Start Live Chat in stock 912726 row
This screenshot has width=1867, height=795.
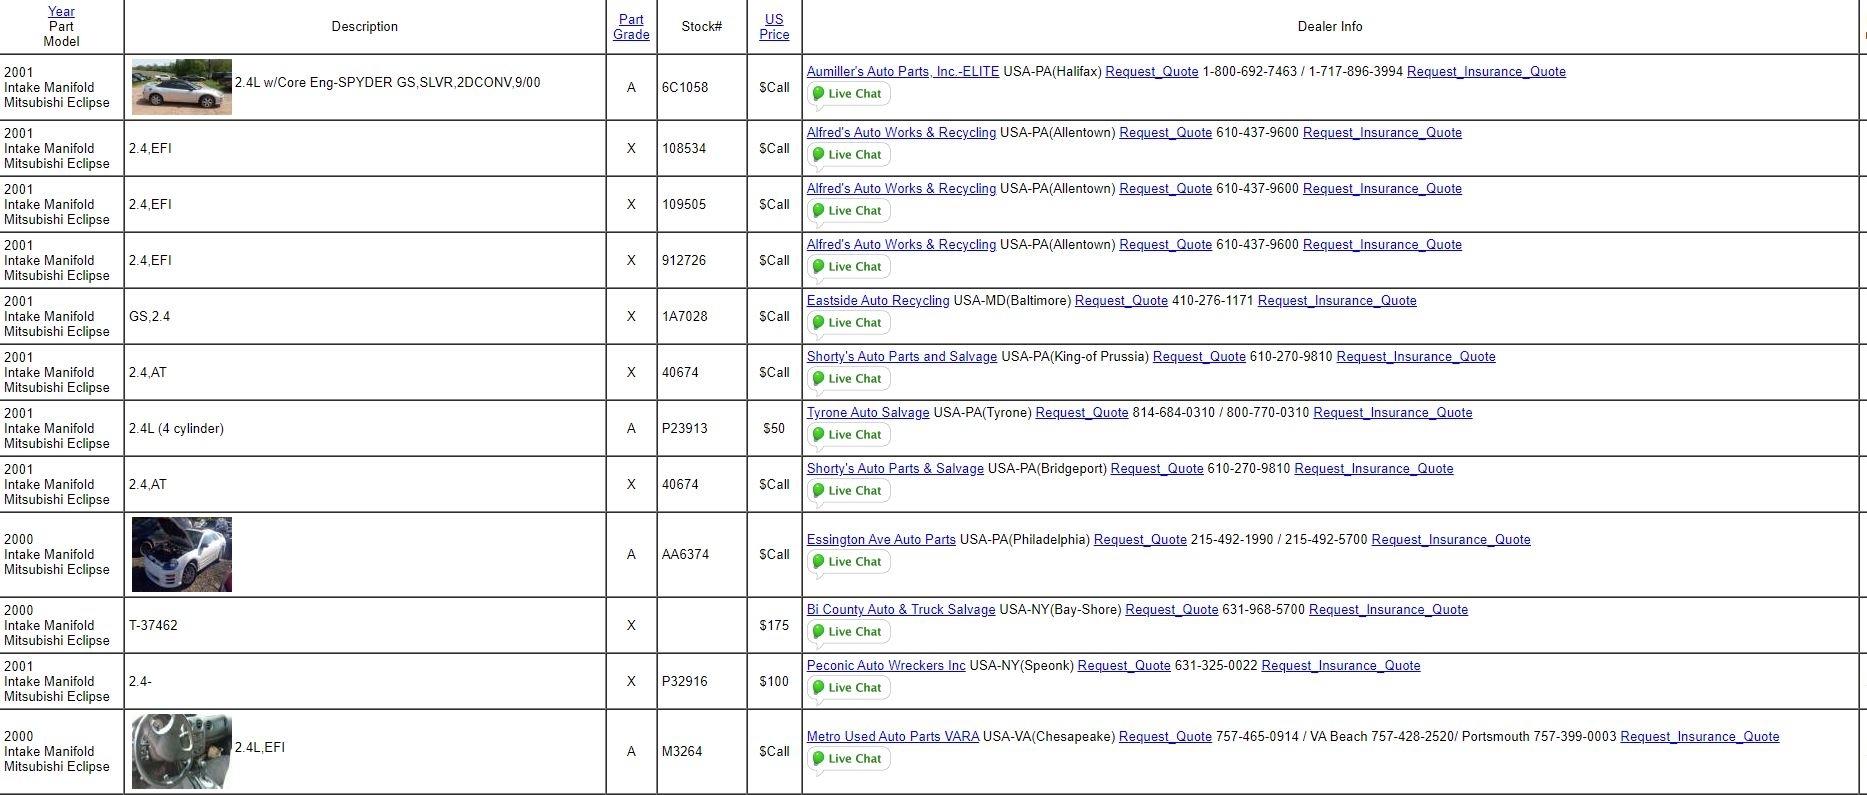pos(848,267)
